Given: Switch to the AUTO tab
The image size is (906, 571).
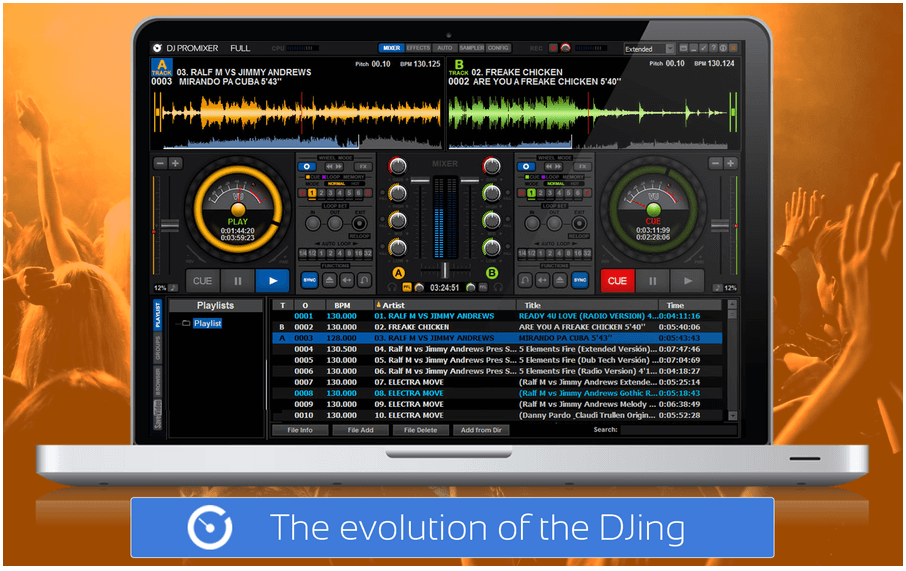Looking at the screenshot, I should [x=445, y=48].
